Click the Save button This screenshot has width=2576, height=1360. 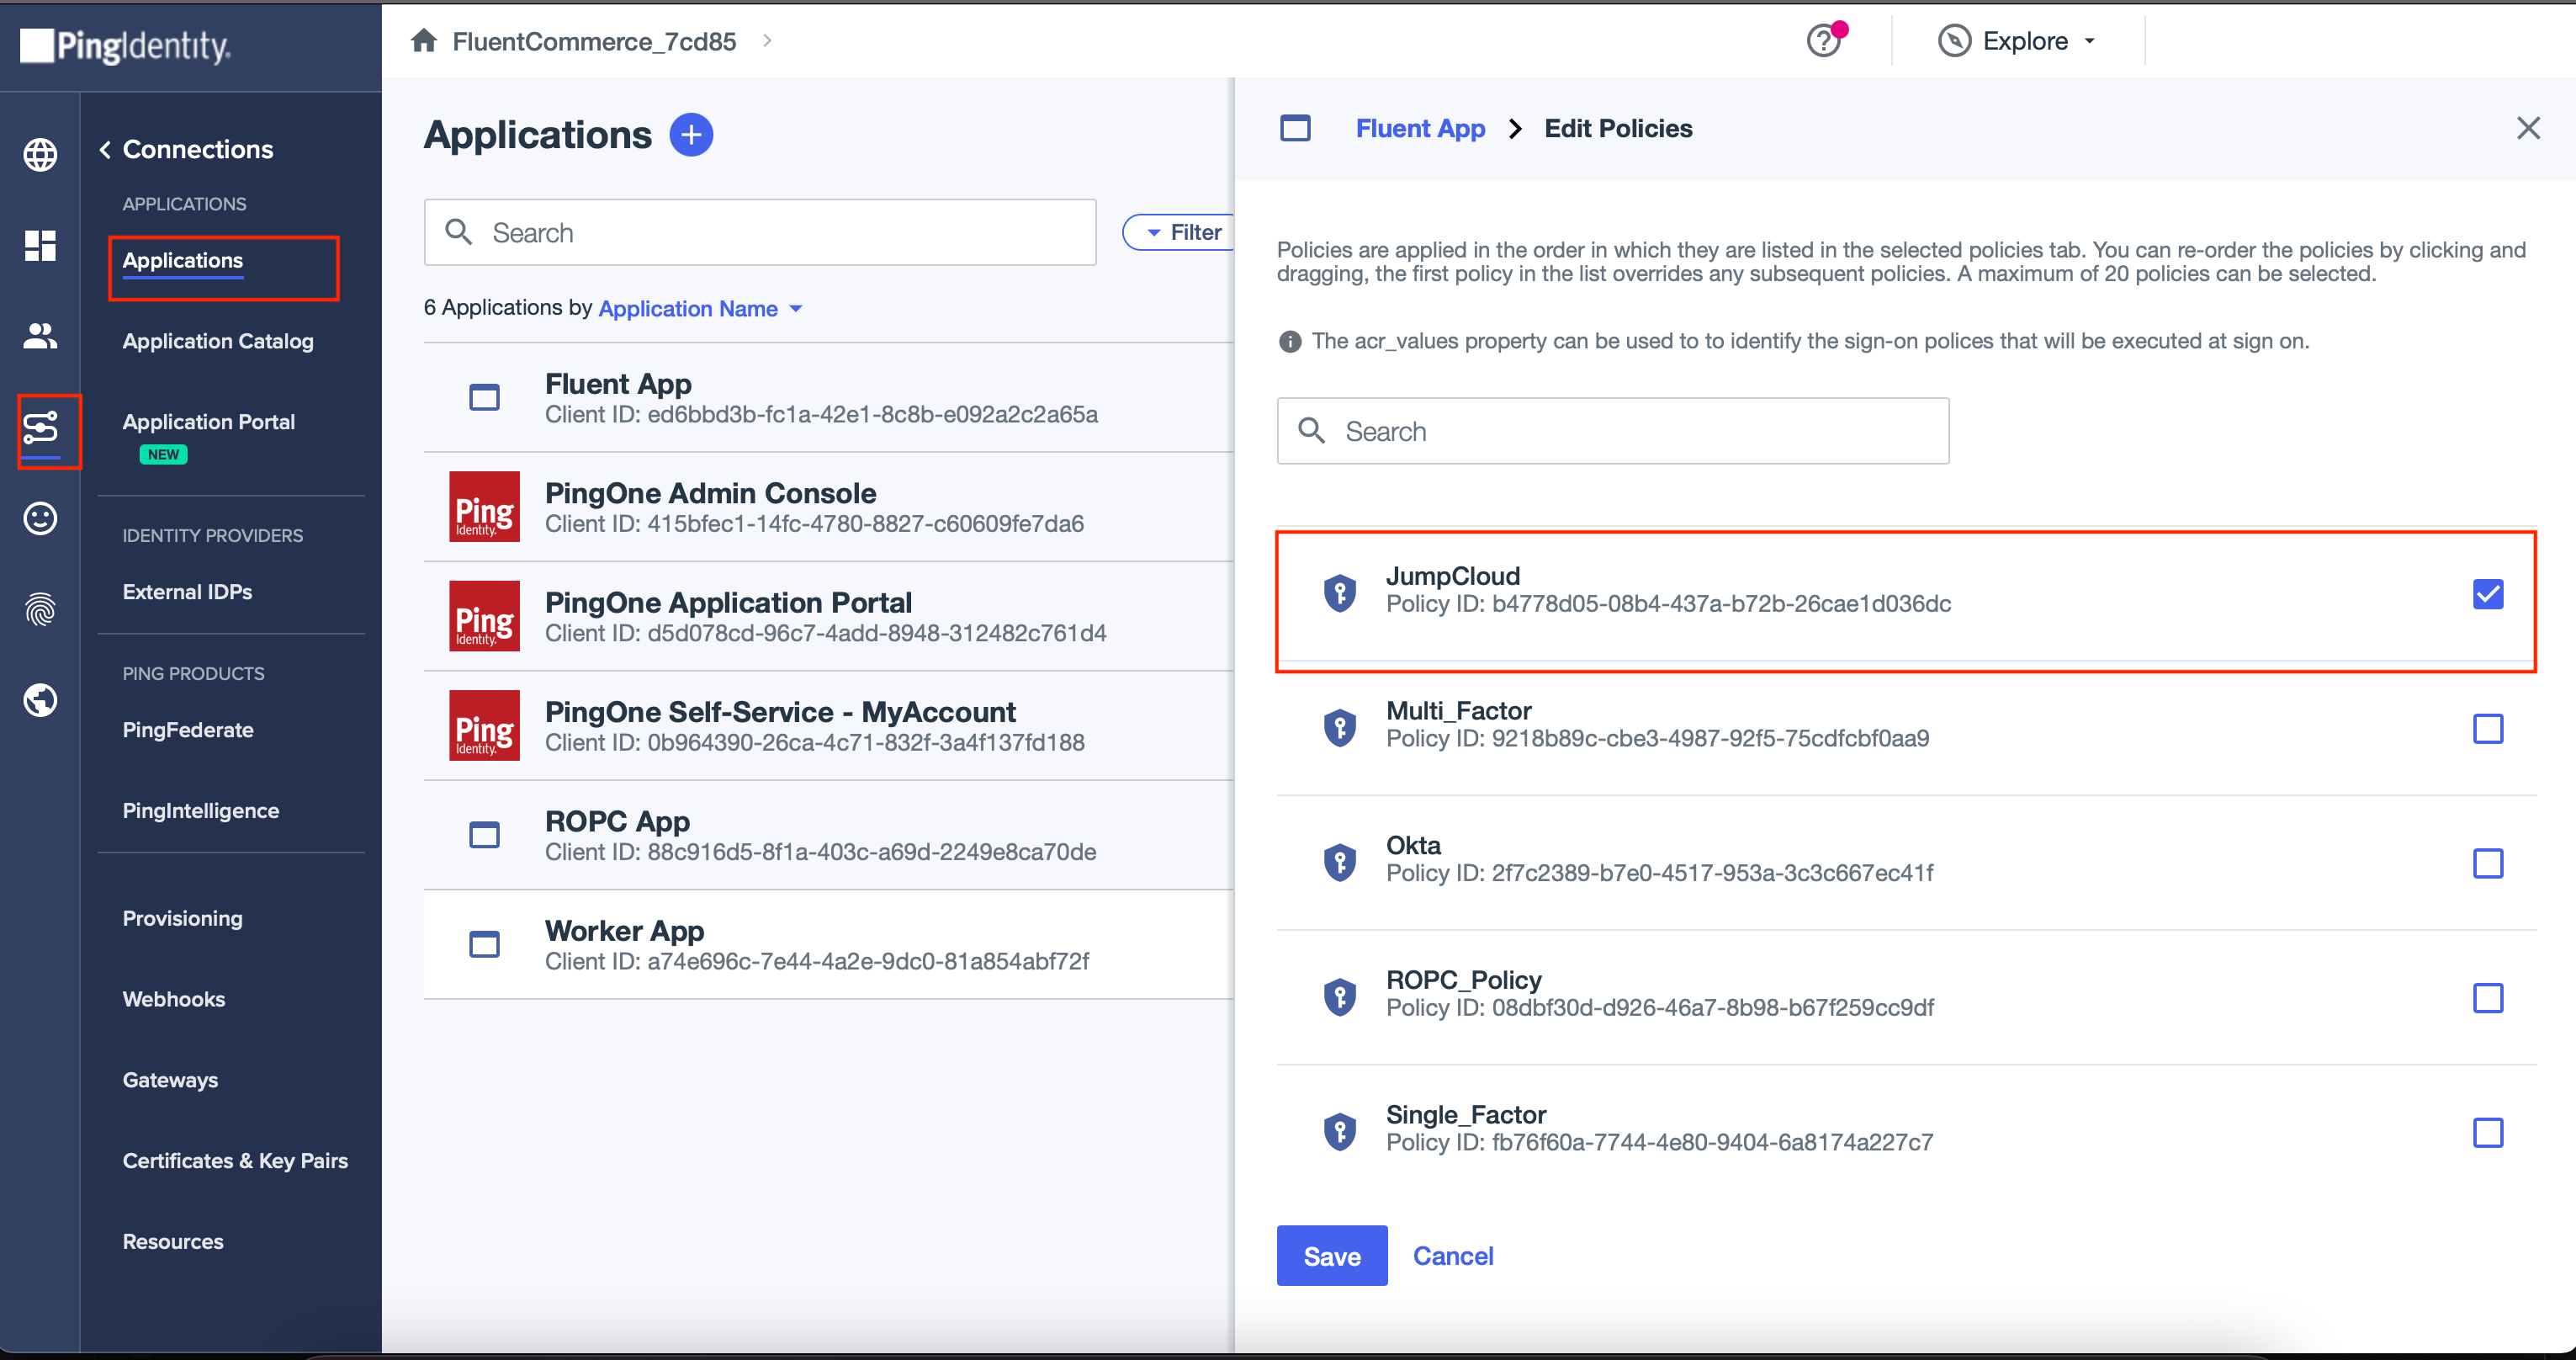[1331, 1256]
